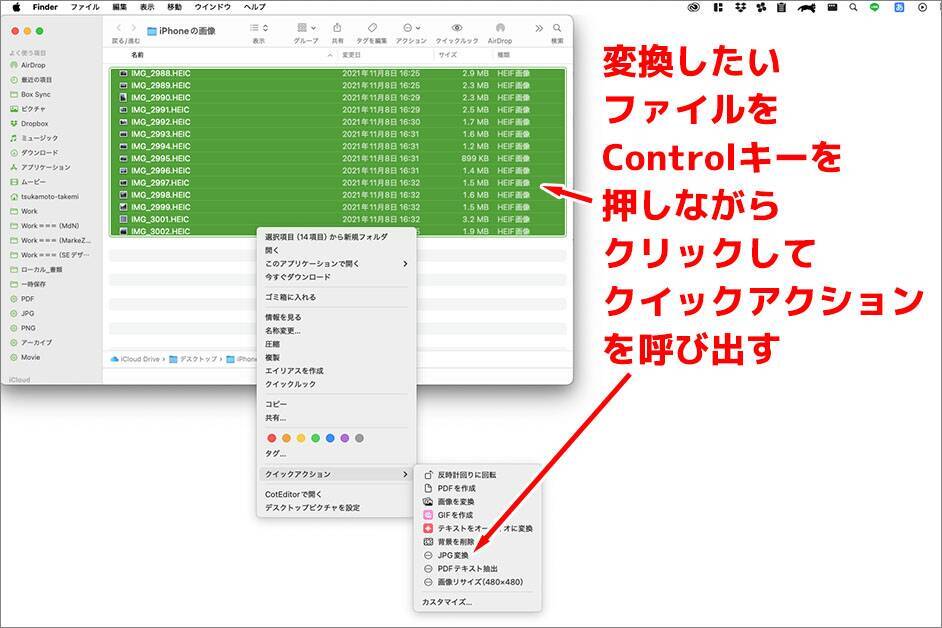Click the Finder forward arrow
942x628 pixels.
click(x=133, y=28)
